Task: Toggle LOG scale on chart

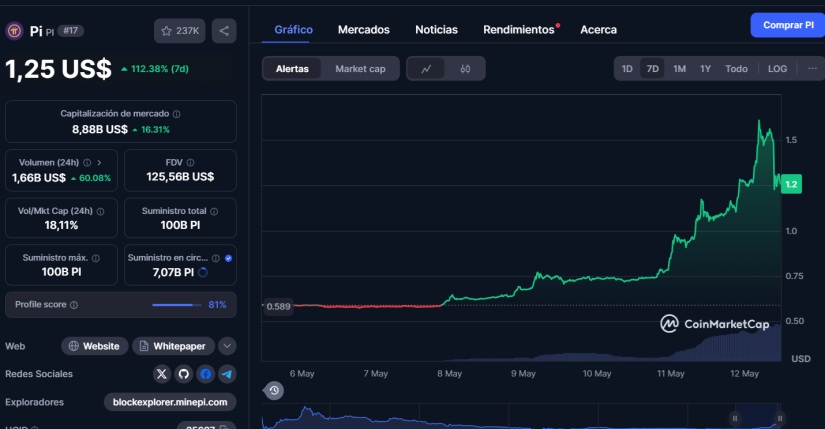Action: 777,69
